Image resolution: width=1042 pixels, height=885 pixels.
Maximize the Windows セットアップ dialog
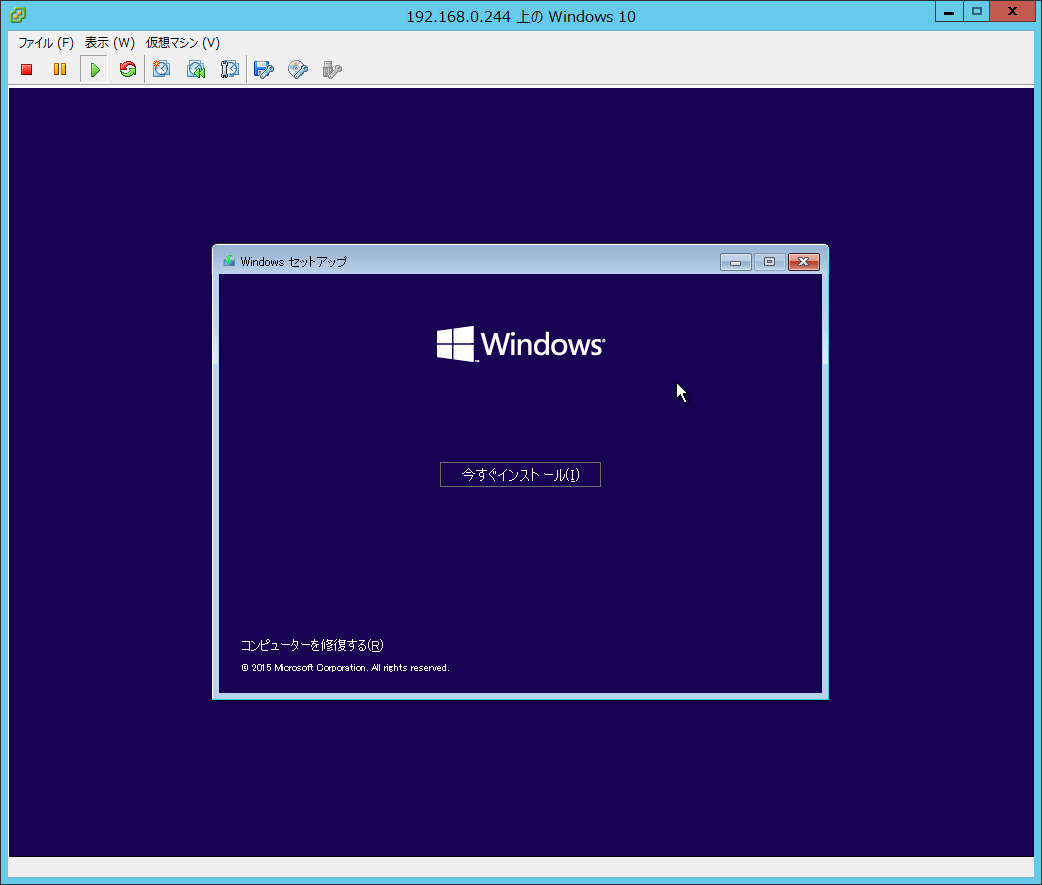(x=770, y=262)
